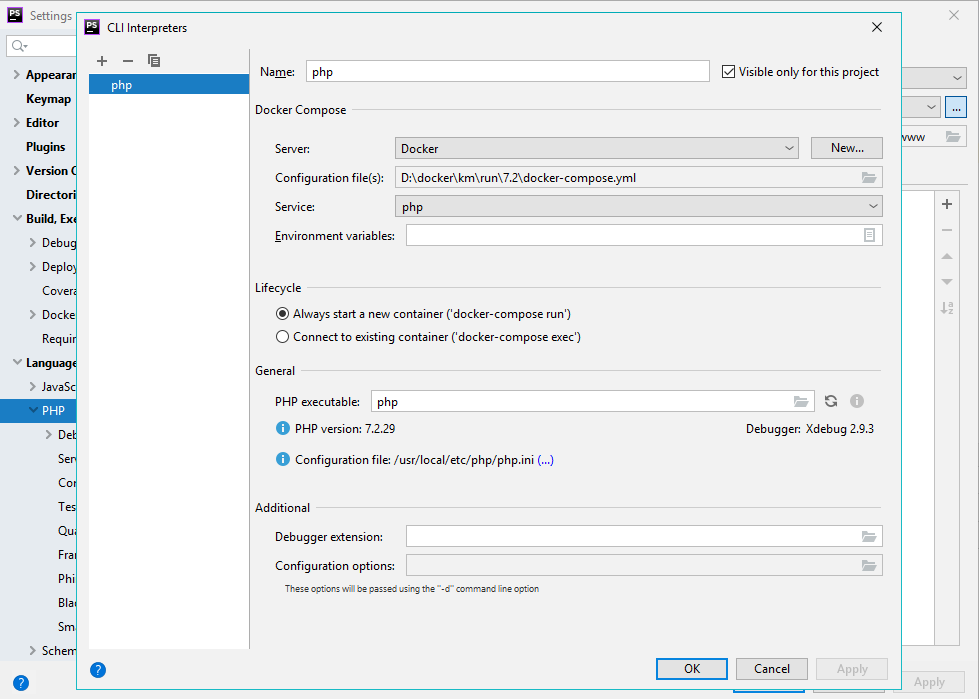This screenshot has height=699, width=979.
Task: Select 'Connect to existing container' option
Action: 283,337
